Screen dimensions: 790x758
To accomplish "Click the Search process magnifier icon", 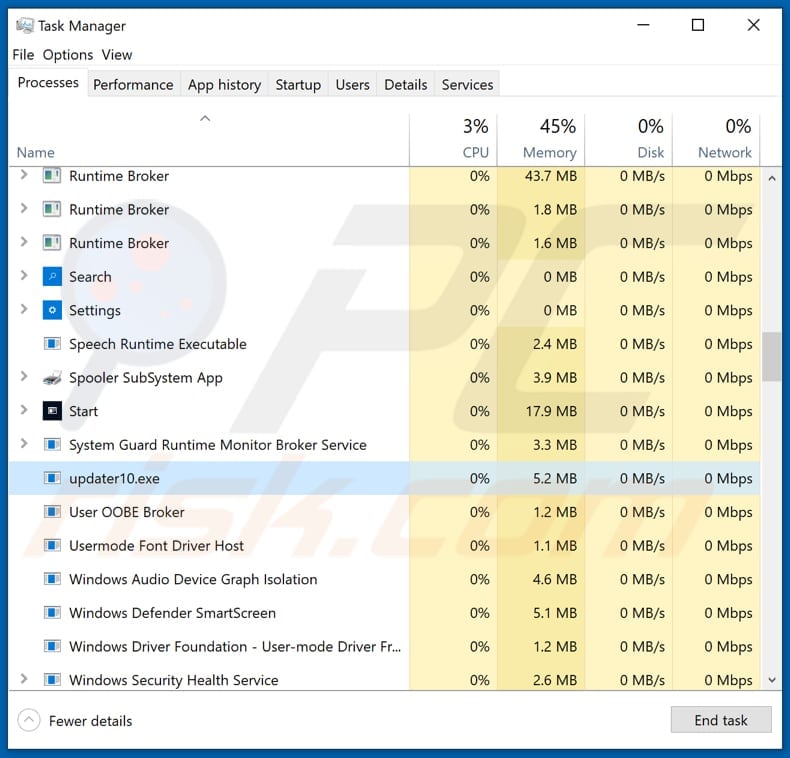I will pos(52,277).
